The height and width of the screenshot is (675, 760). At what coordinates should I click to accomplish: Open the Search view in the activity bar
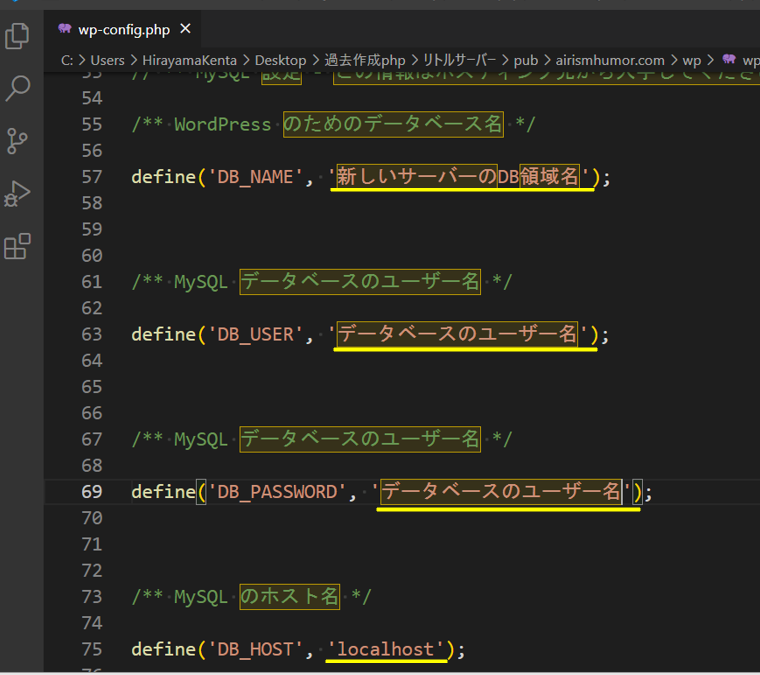(17, 89)
